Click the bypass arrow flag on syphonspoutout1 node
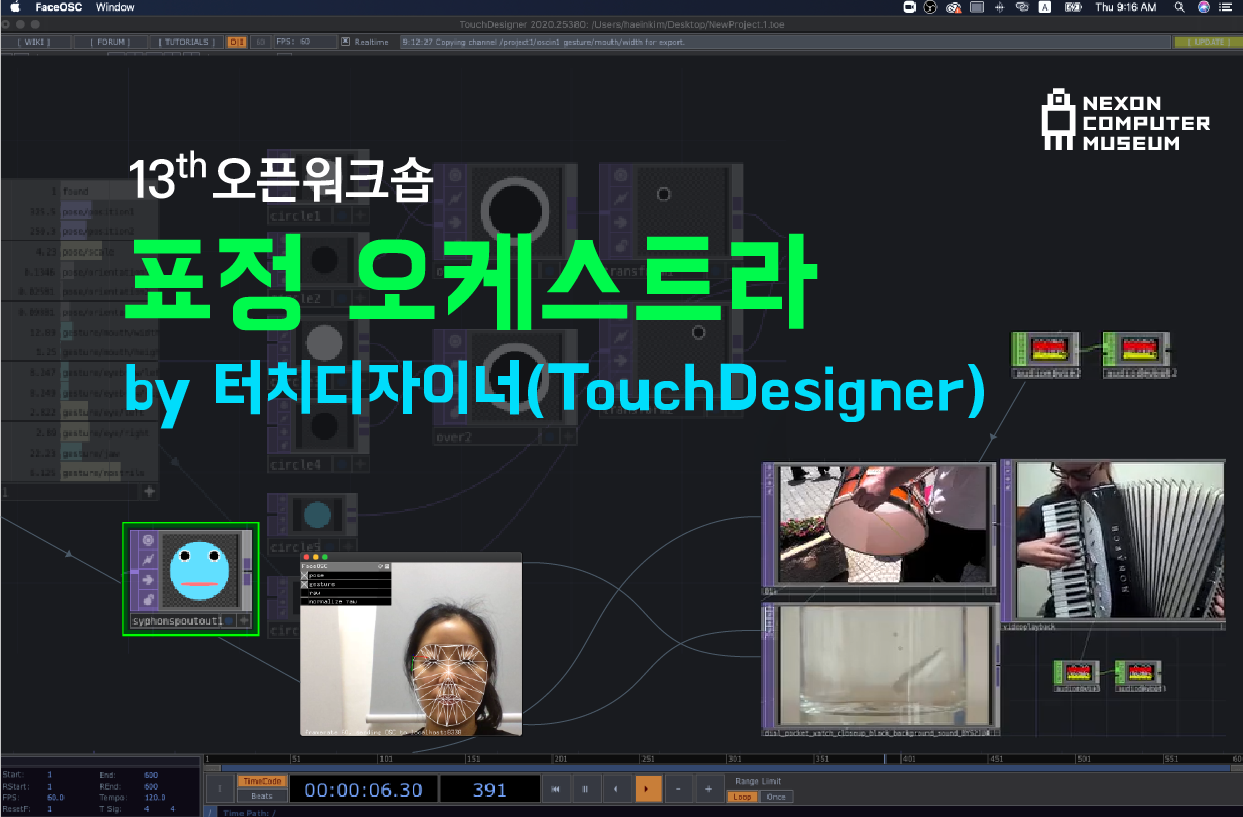The width and height of the screenshot is (1243, 817). (148, 580)
